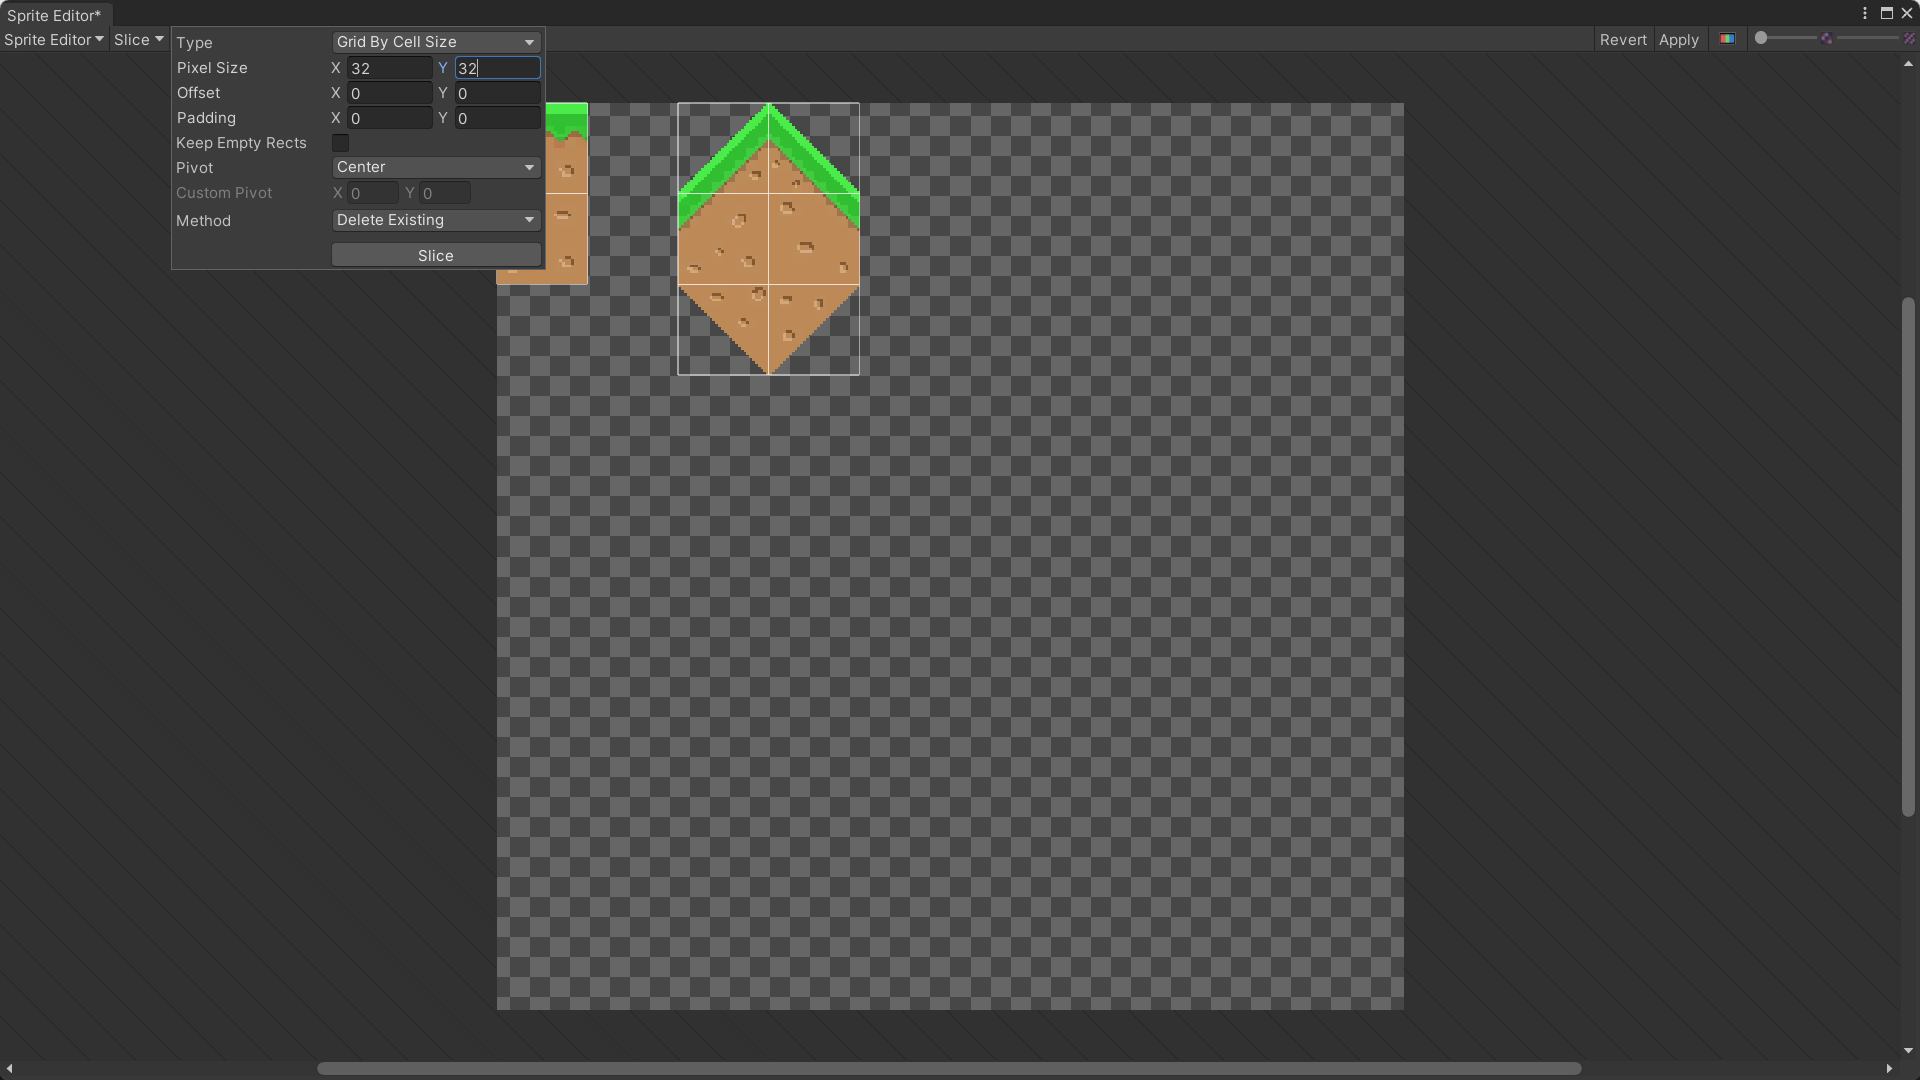Expand the Method dropdown options
The image size is (1920, 1080).
tap(435, 220)
